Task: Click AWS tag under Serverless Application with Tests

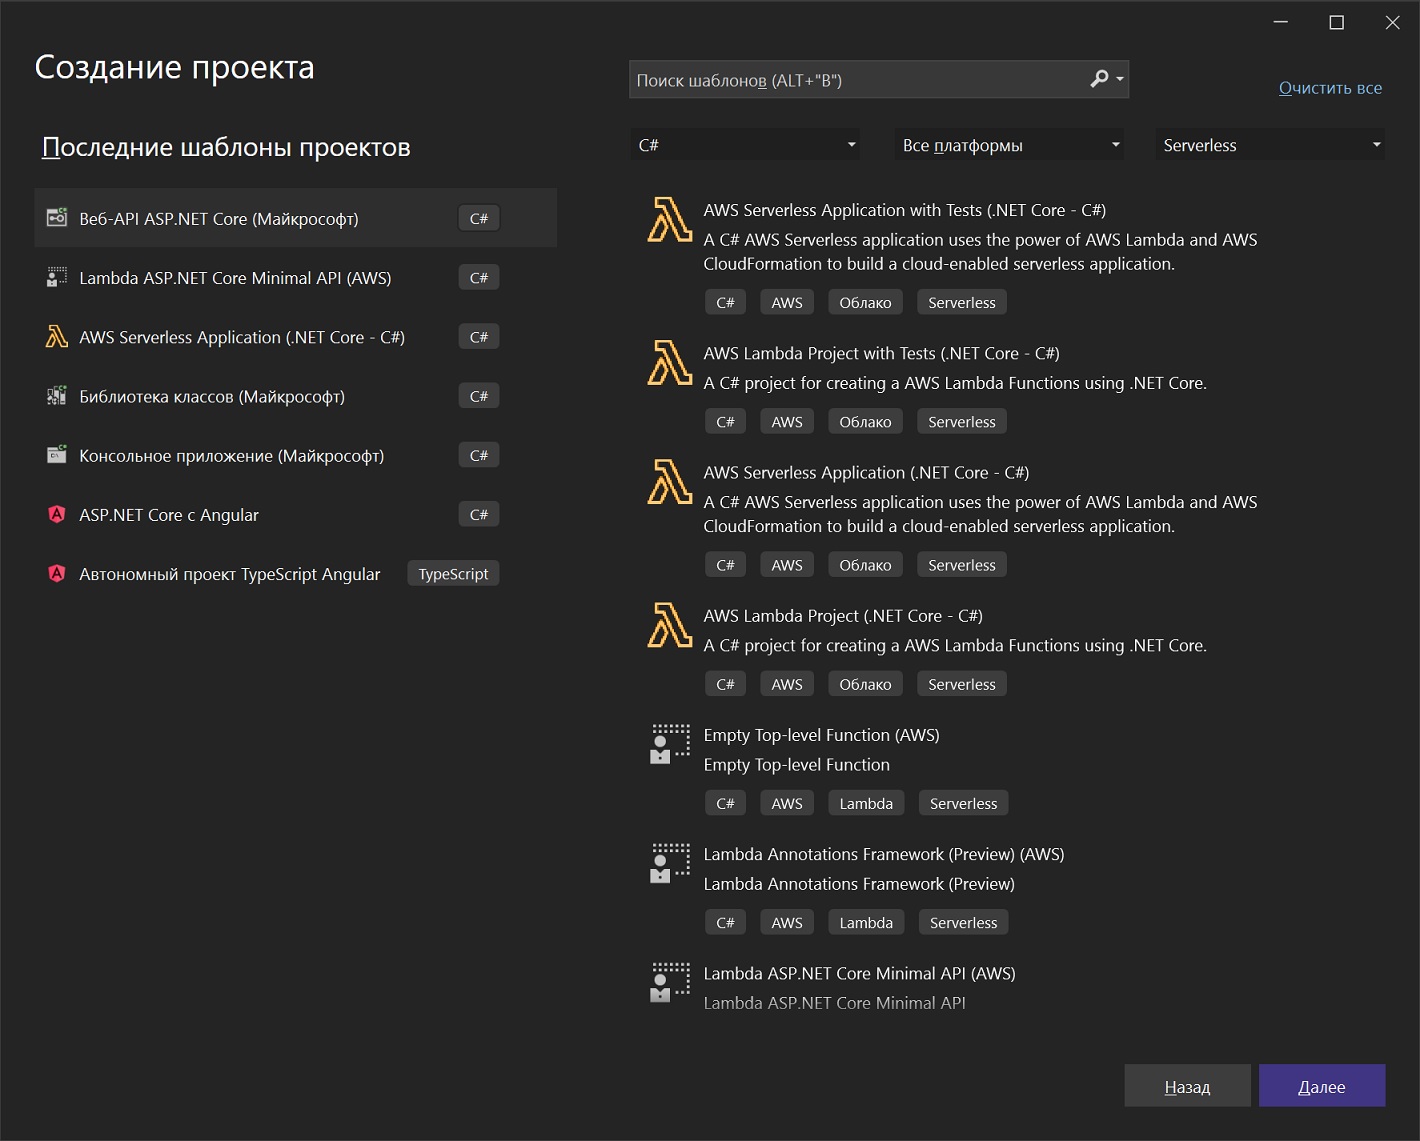Action: [787, 302]
